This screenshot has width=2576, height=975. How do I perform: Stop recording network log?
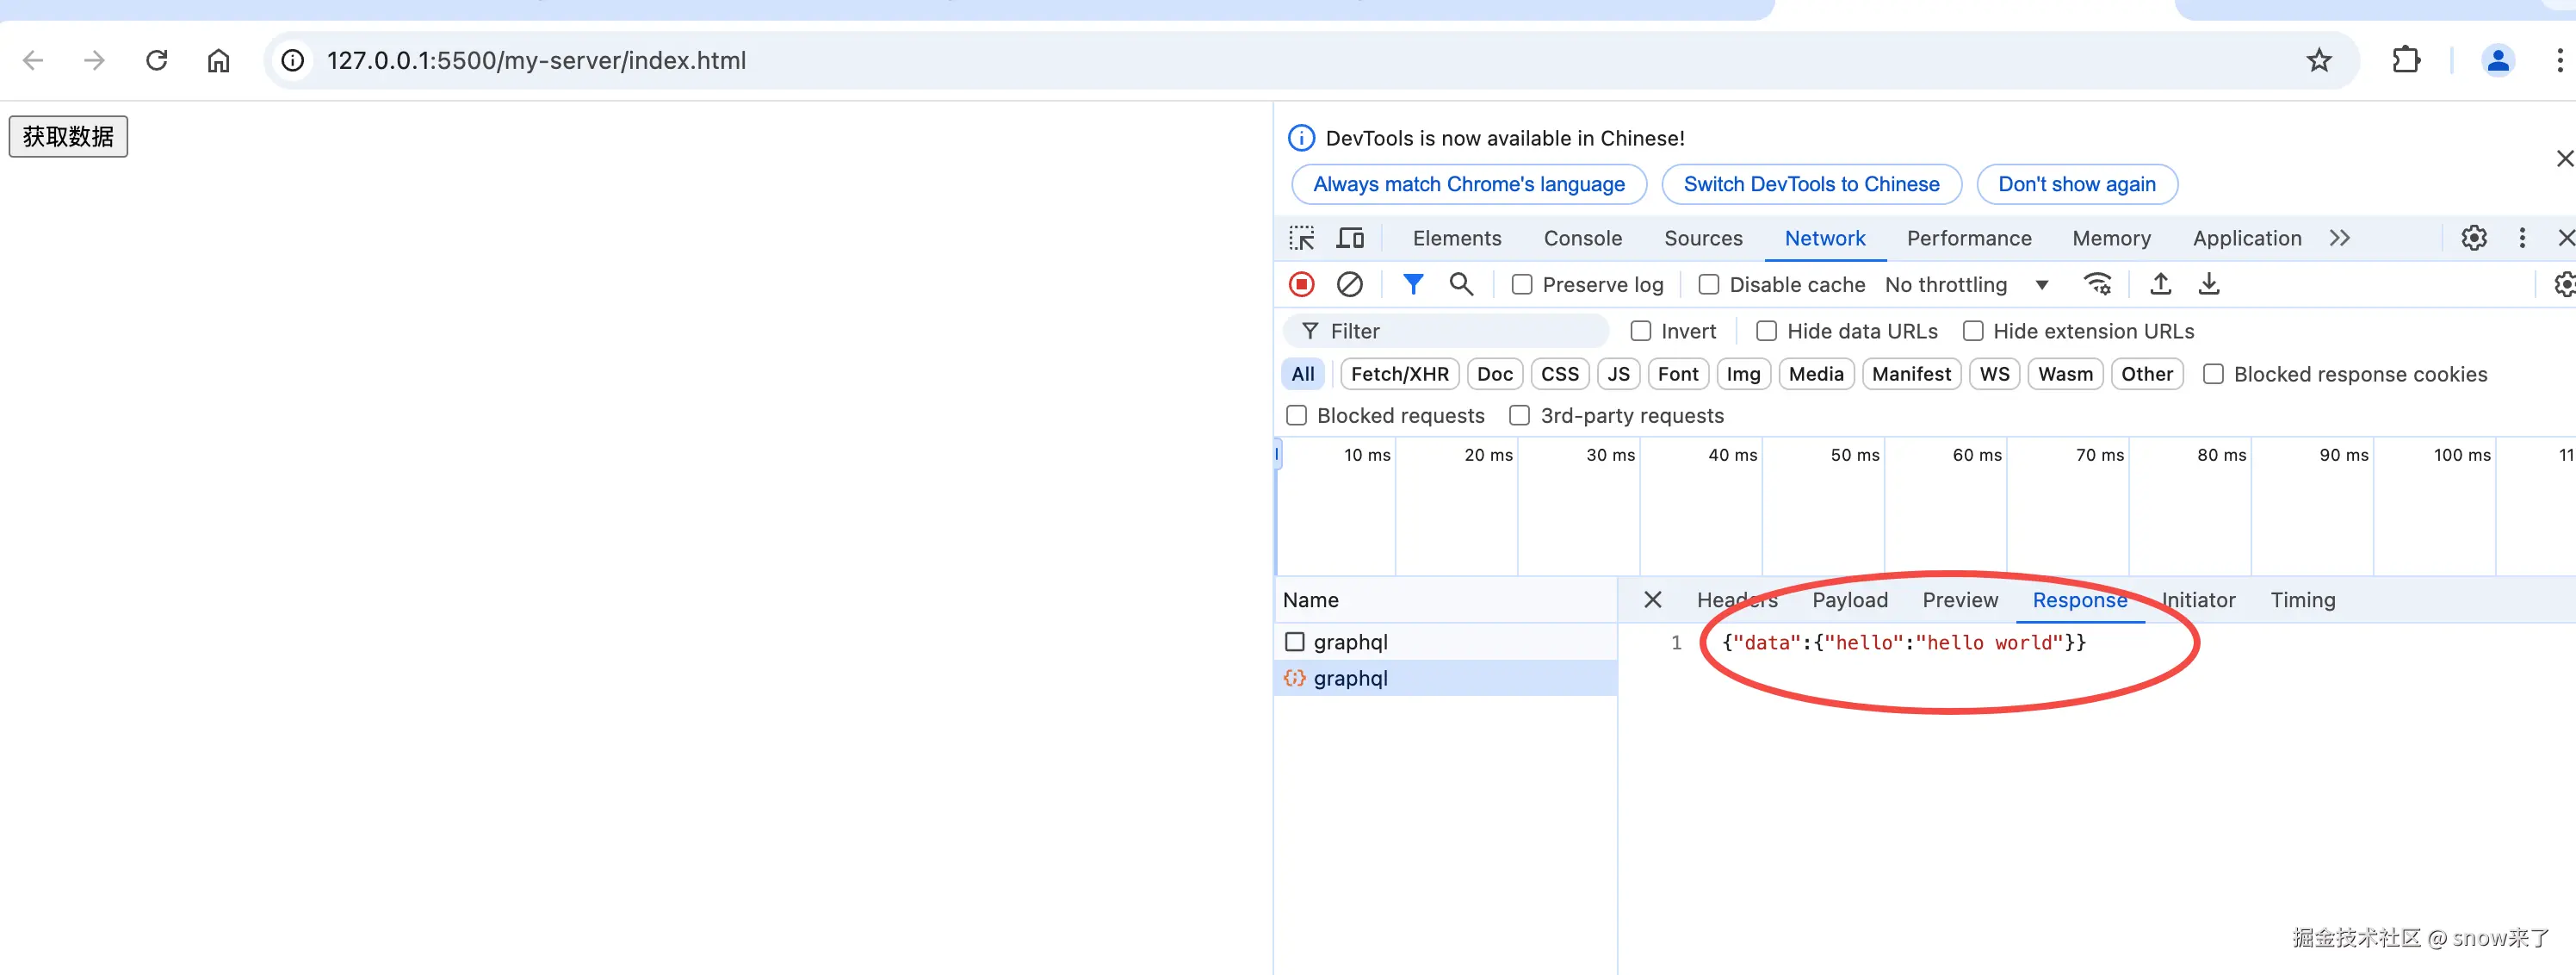[1301, 285]
